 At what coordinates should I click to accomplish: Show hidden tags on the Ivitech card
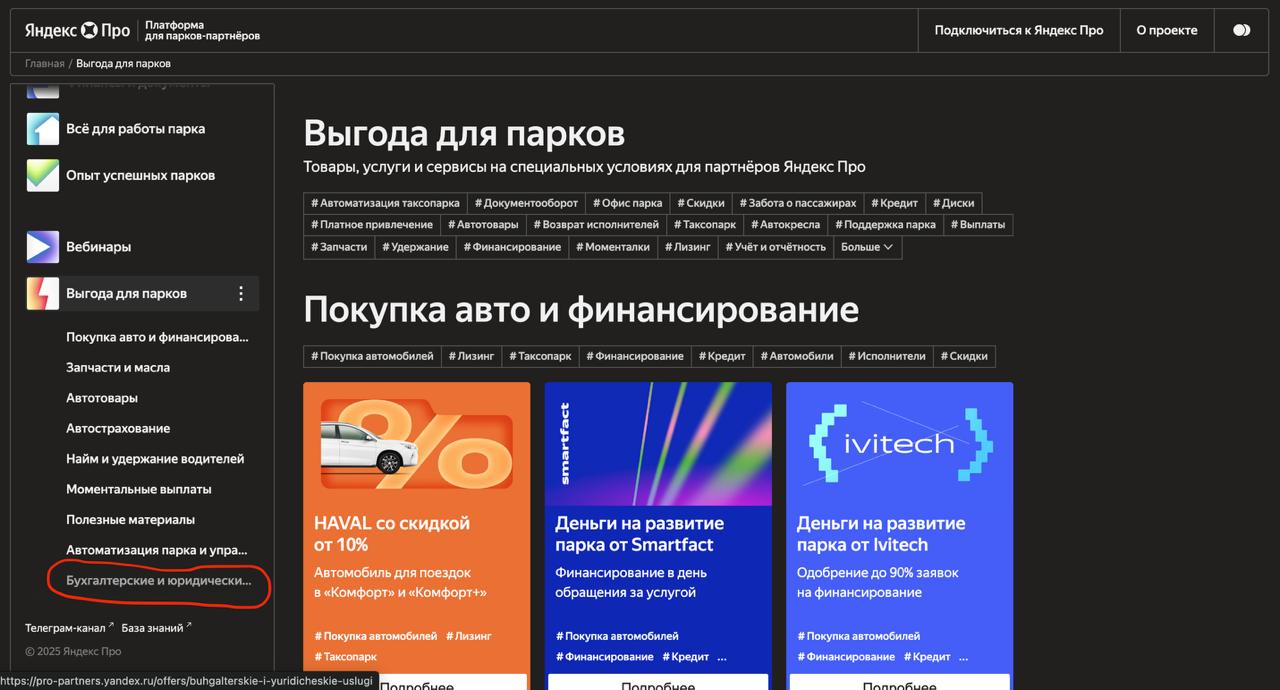pyautogui.click(x=964, y=657)
